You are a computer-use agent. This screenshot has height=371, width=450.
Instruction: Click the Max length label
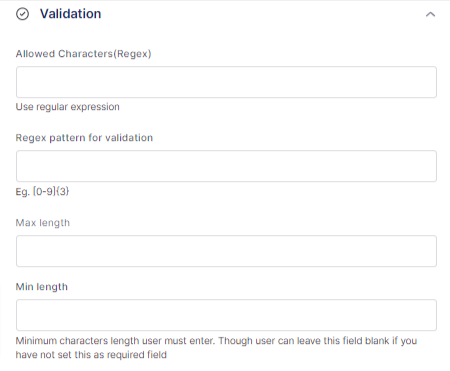[x=43, y=223]
